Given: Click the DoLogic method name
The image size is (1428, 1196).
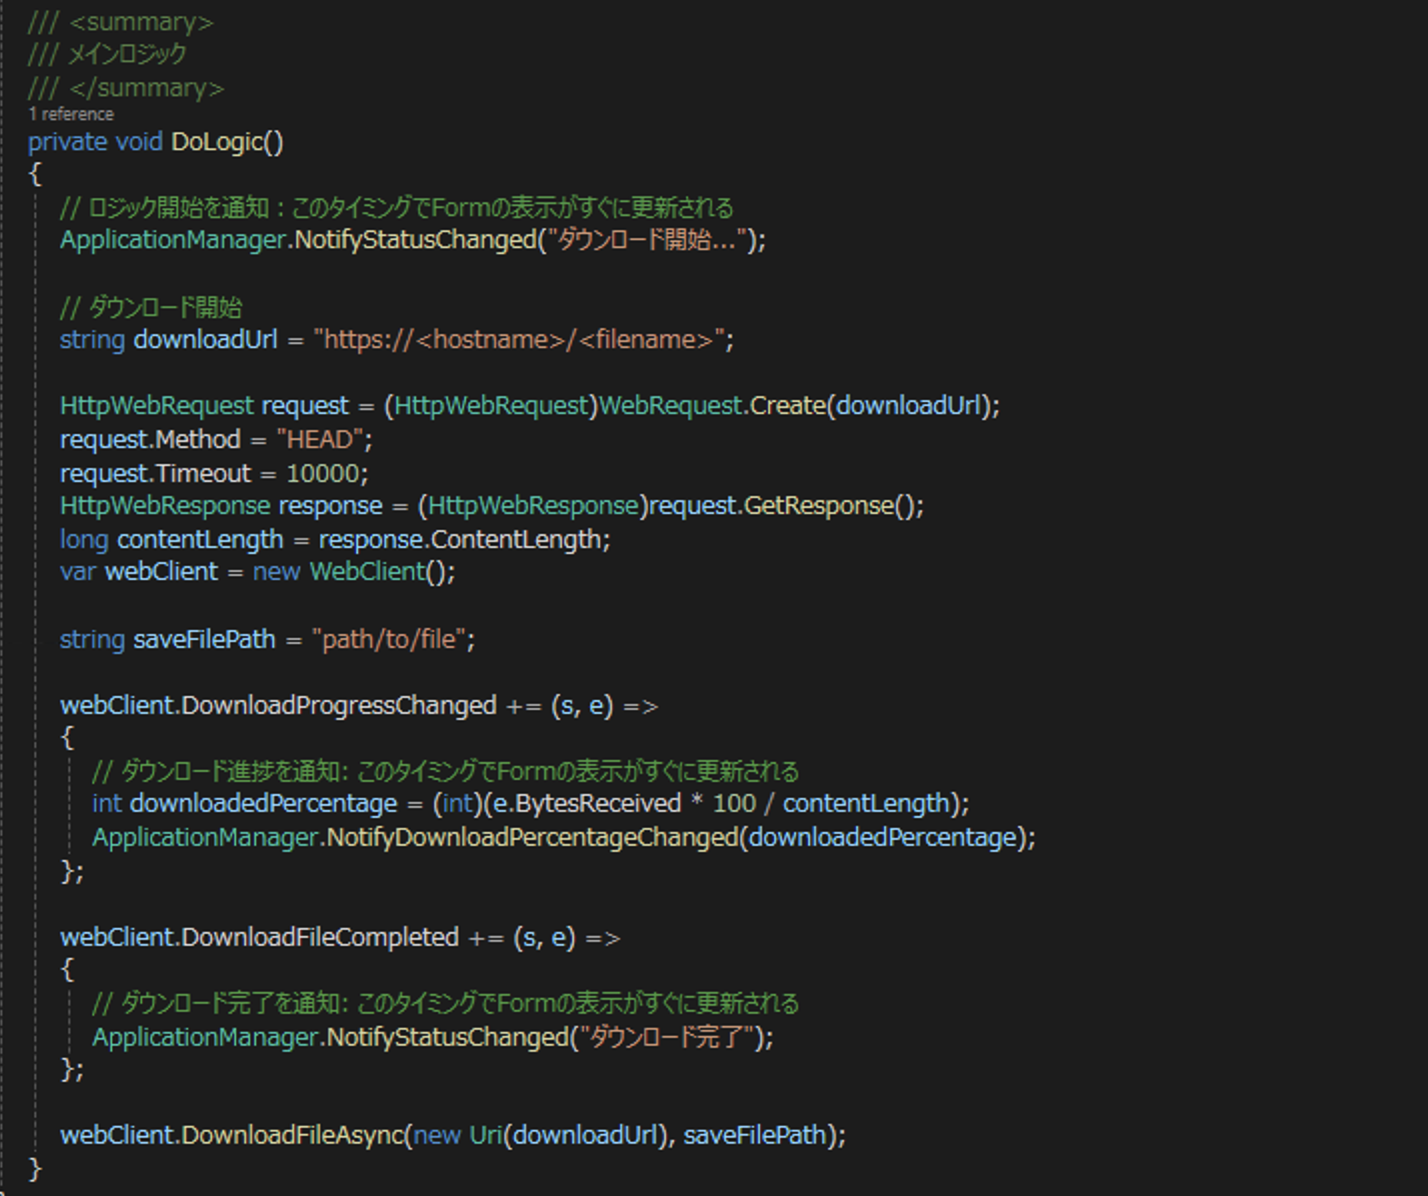Looking at the screenshot, I should point(221,142).
